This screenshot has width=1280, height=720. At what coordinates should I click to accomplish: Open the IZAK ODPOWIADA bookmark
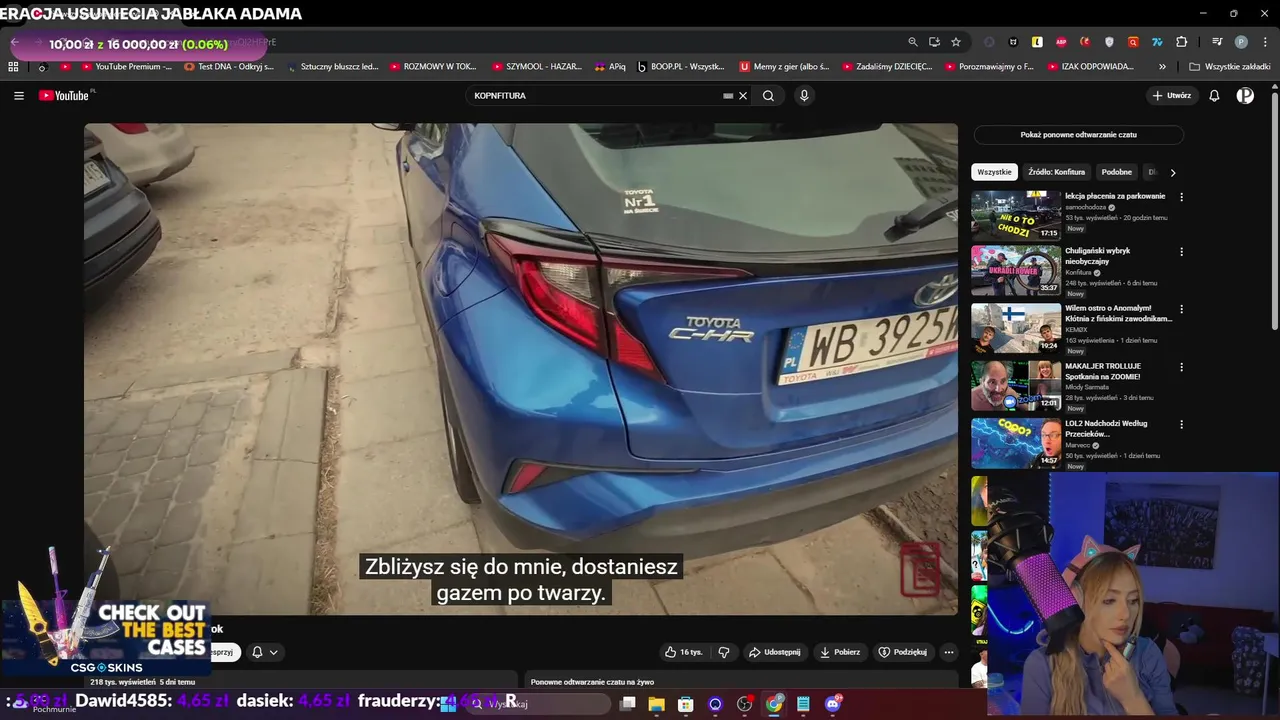tap(1091, 67)
